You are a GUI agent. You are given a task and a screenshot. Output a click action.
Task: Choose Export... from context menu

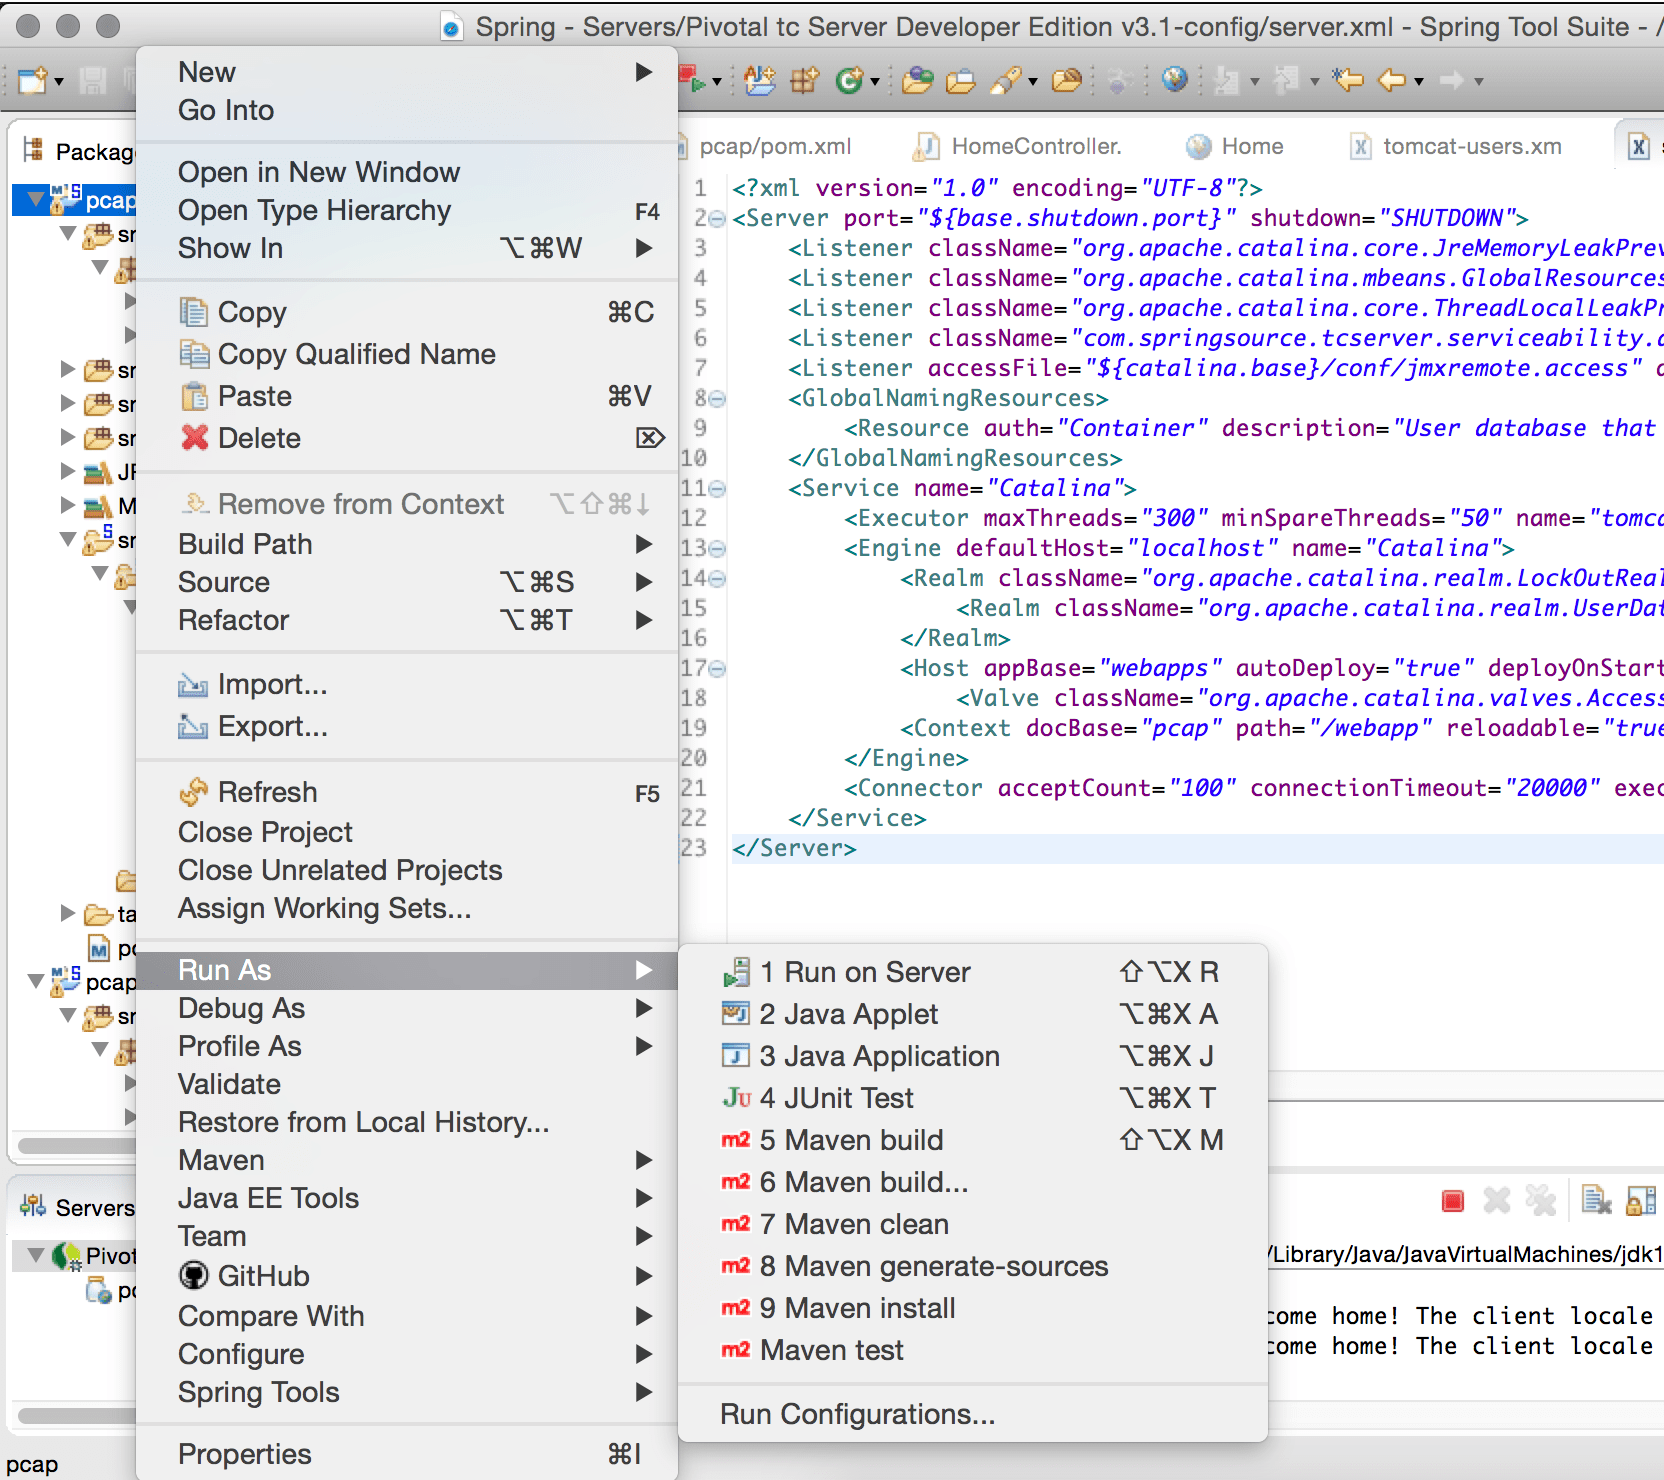pos(407,726)
